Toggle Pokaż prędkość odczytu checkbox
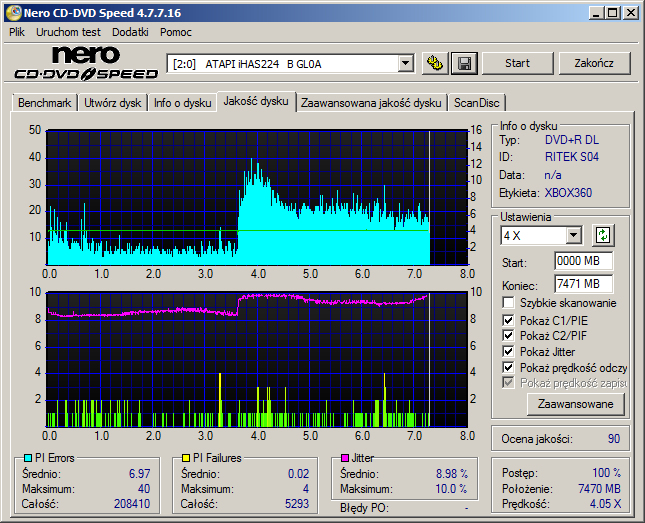This screenshot has width=645, height=523. point(508,367)
